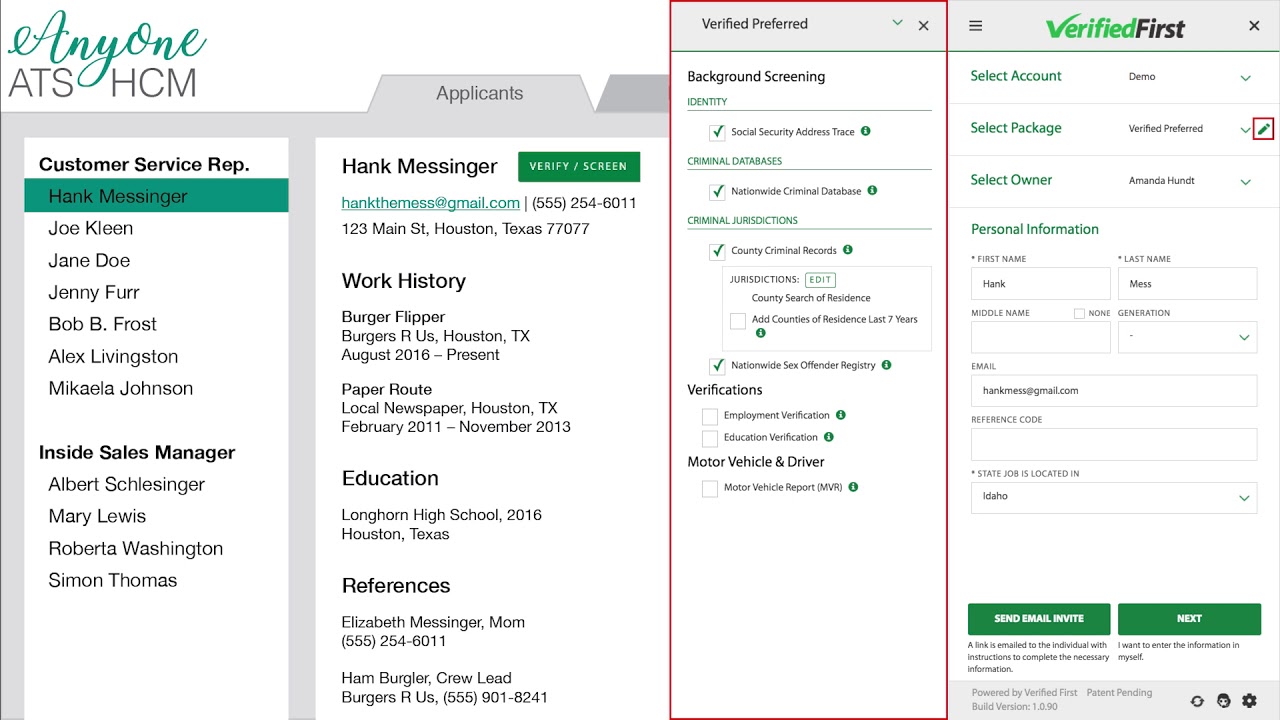The width and height of the screenshot is (1280, 720).
Task: Open the settings gear in the footer
Action: point(1249,701)
